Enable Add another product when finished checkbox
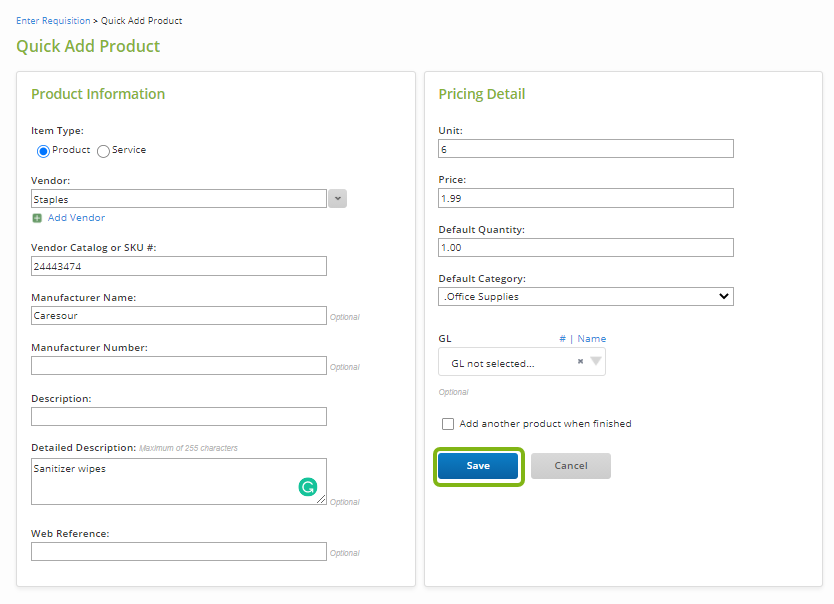Image resolution: width=834 pixels, height=604 pixels. point(448,424)
